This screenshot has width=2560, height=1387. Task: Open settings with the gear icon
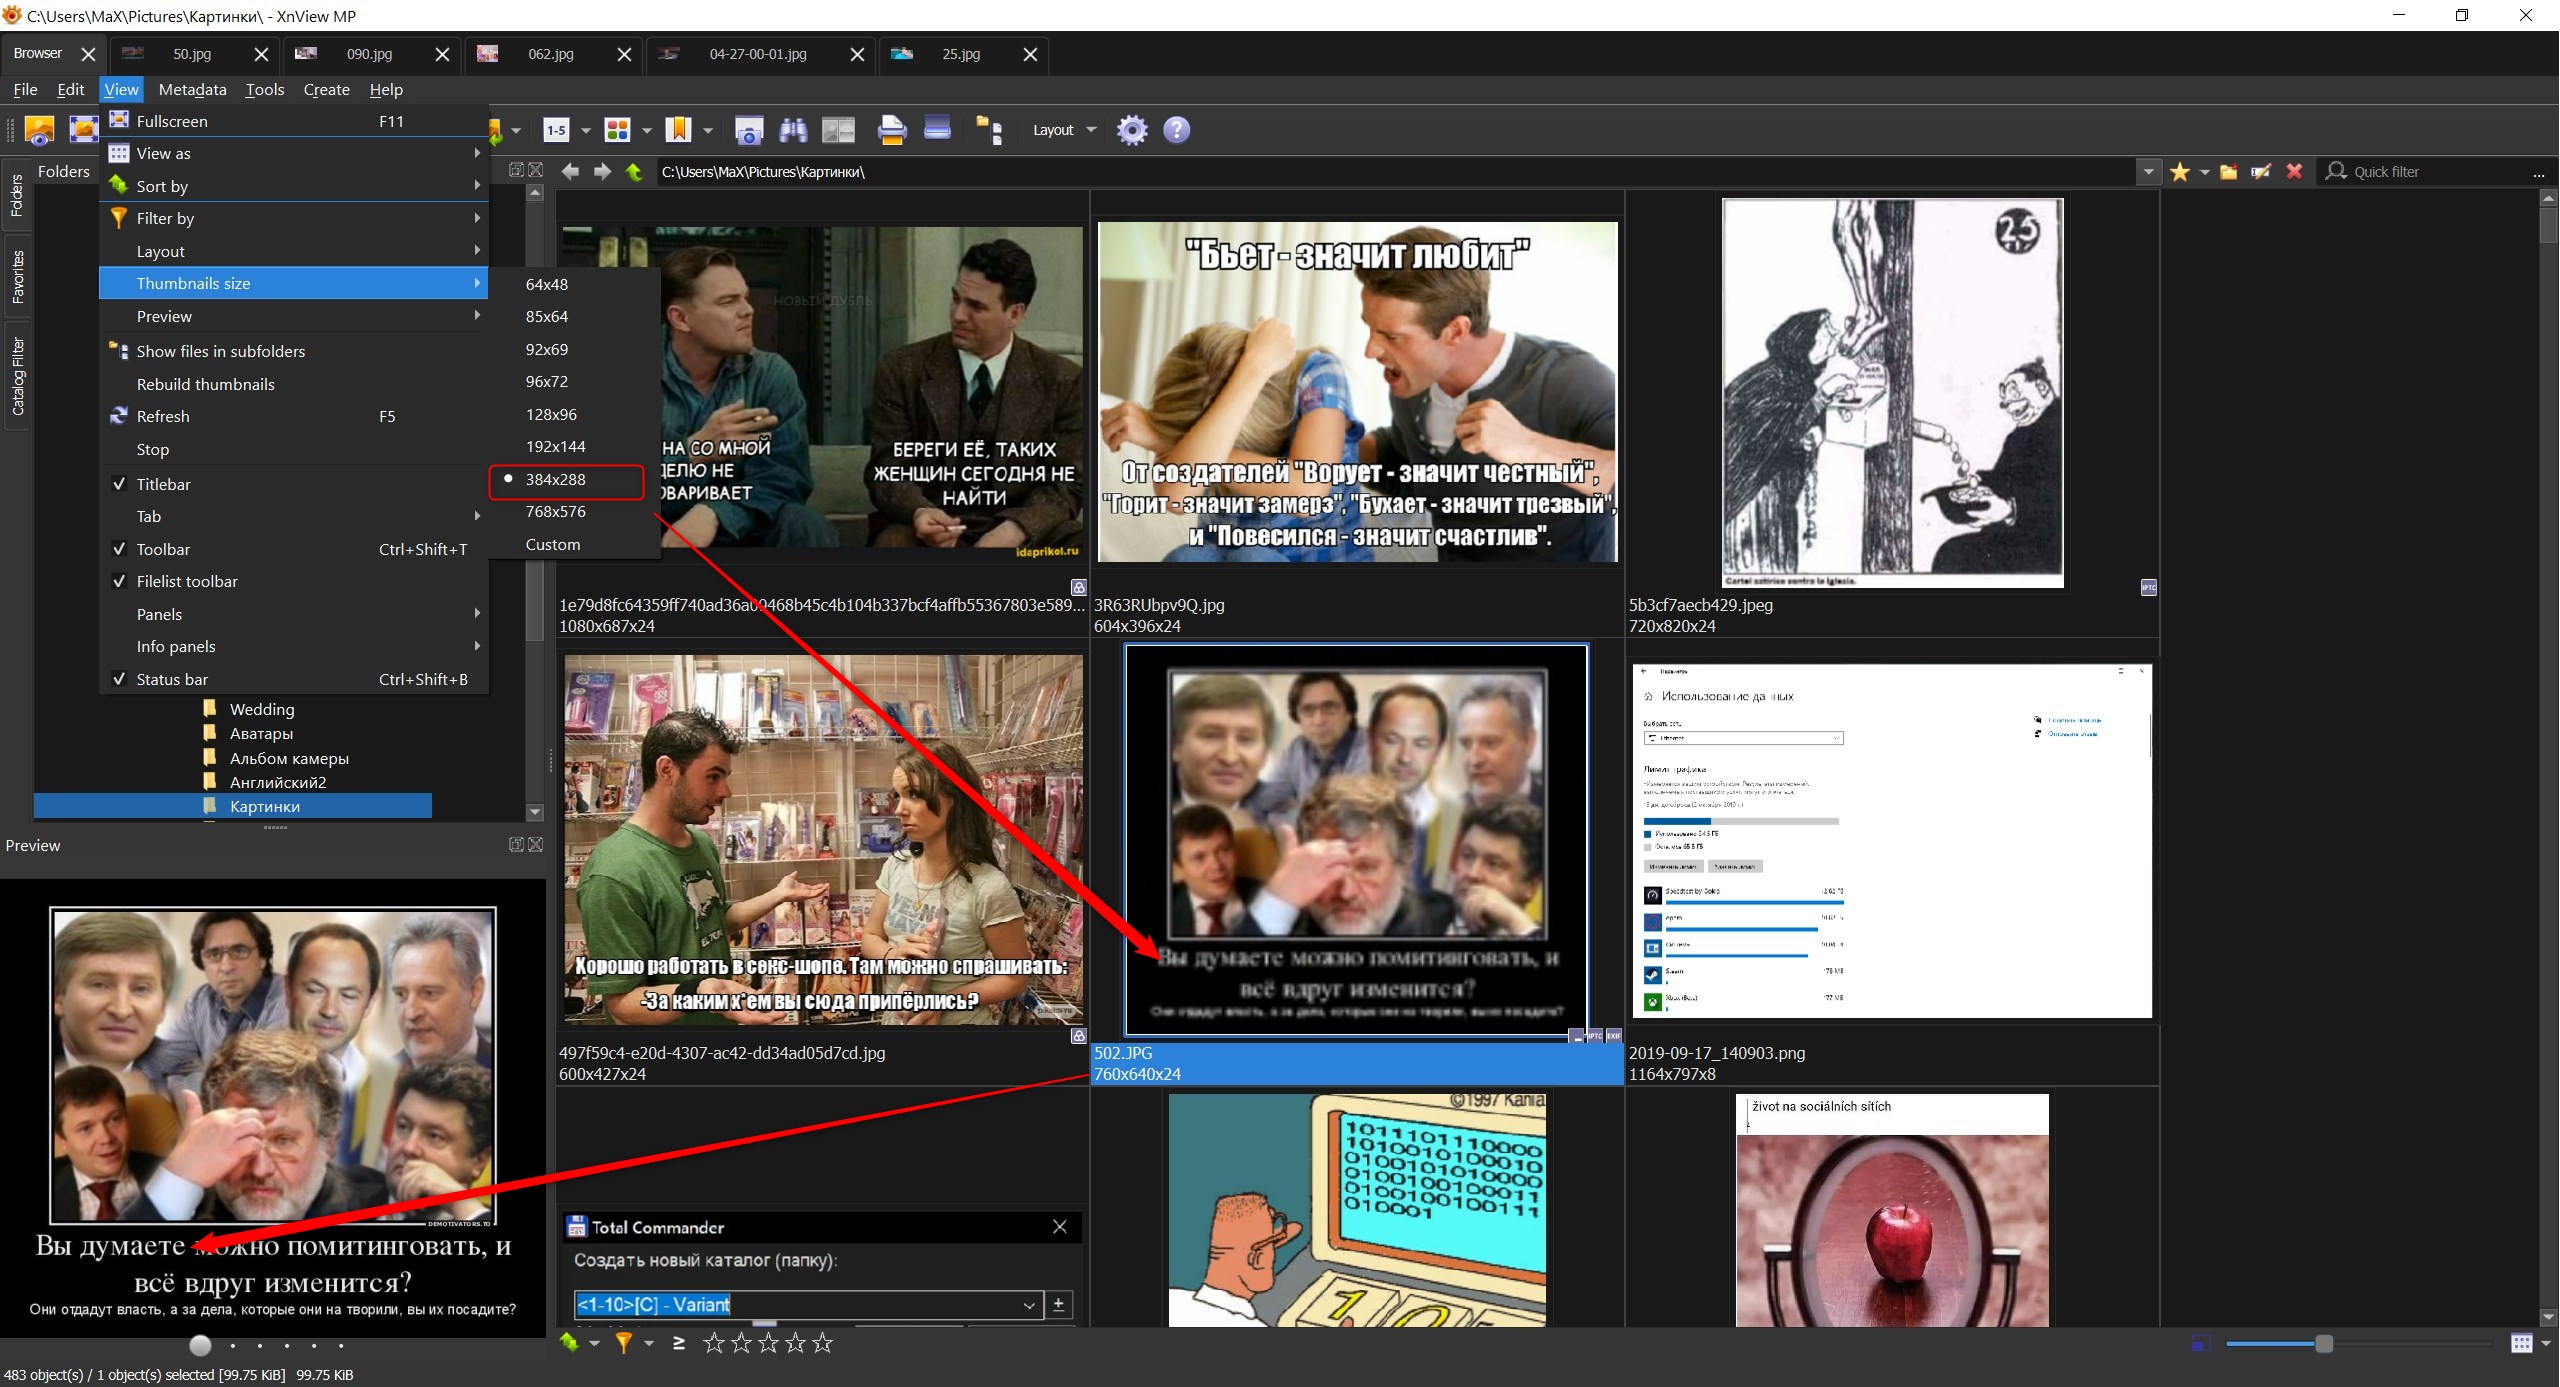1132,130
